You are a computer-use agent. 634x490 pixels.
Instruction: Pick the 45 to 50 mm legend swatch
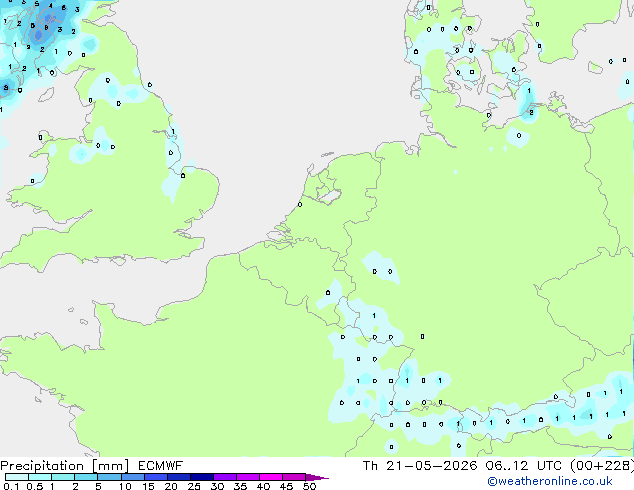coord(294,477)
